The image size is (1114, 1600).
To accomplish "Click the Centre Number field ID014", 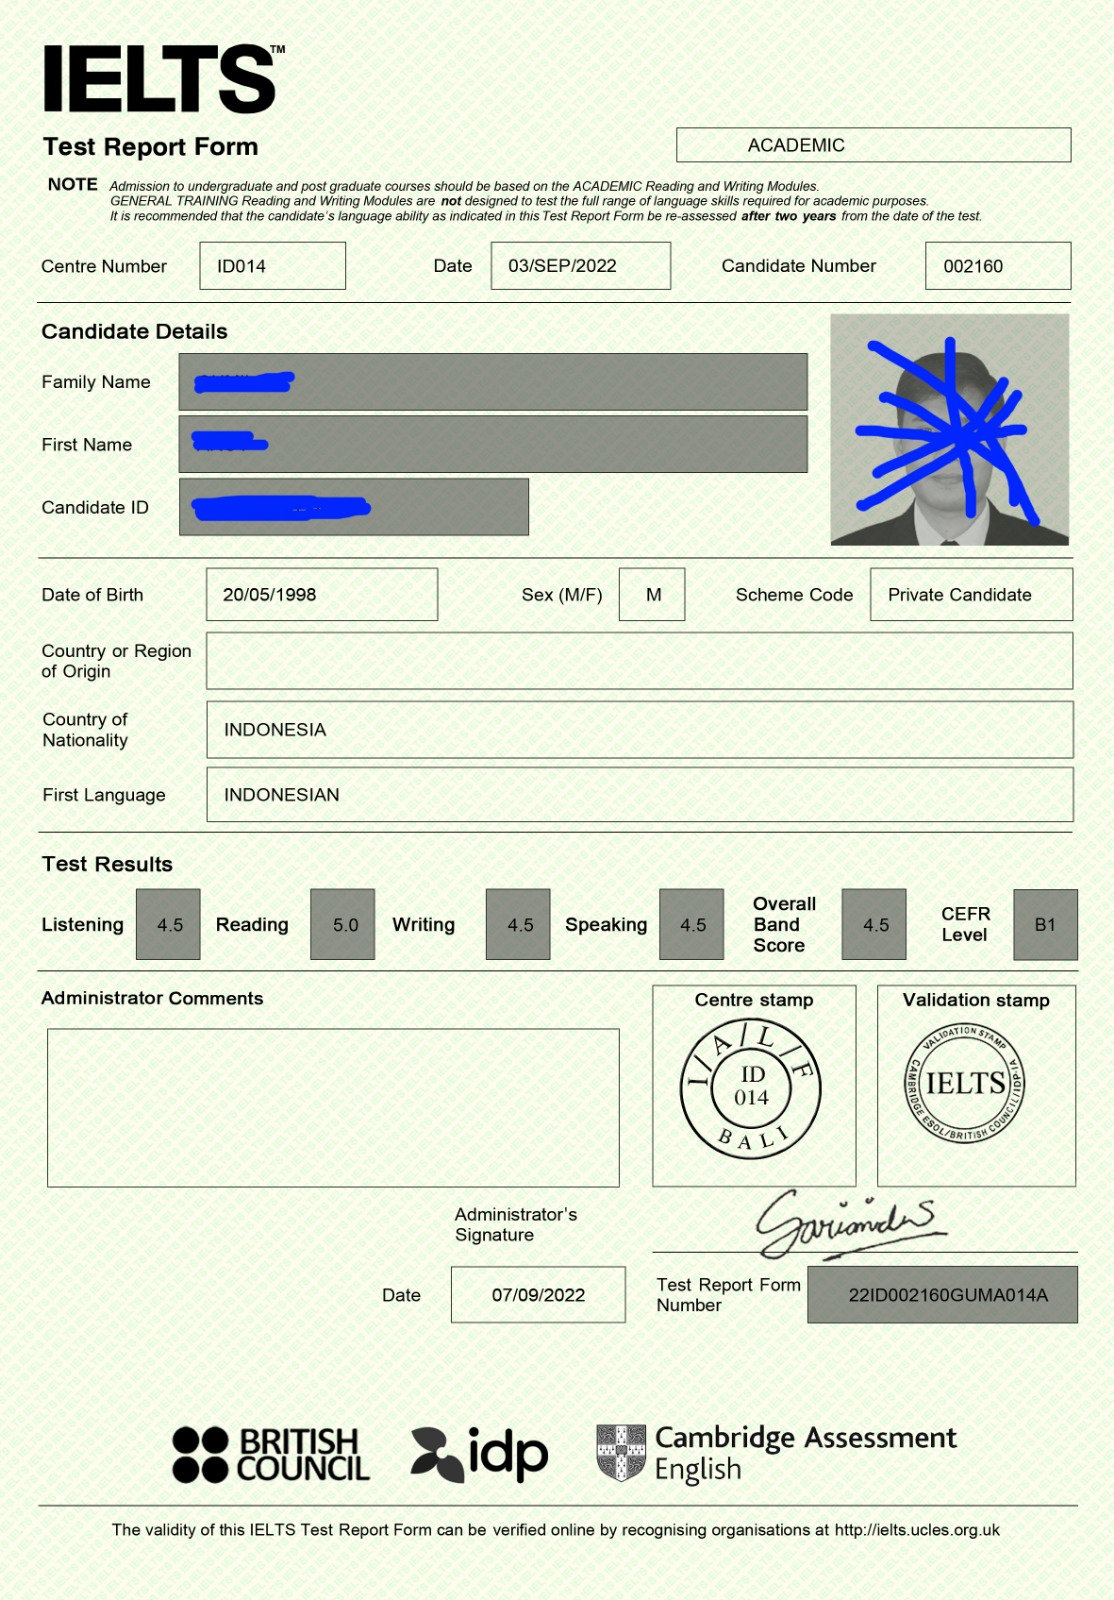I will click(272, 266).
